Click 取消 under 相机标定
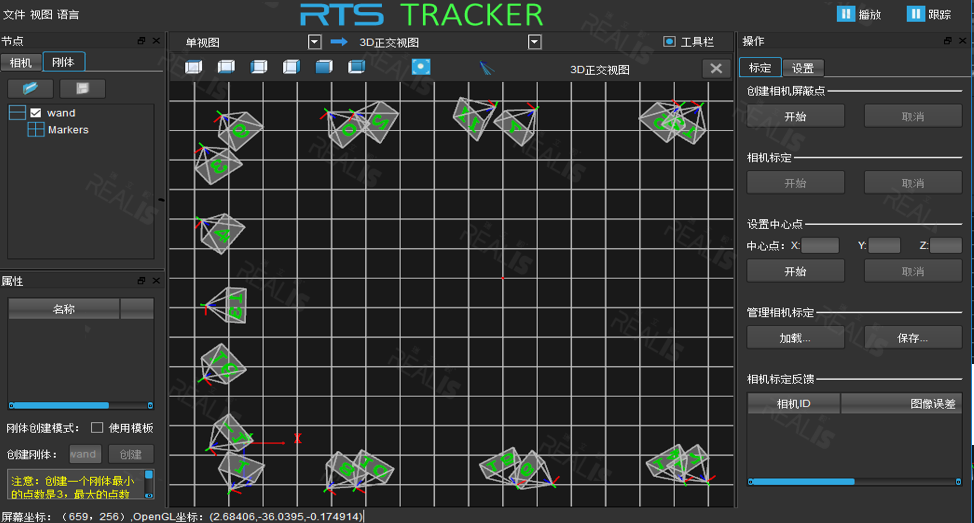The image size is (974, 523). 913,183
